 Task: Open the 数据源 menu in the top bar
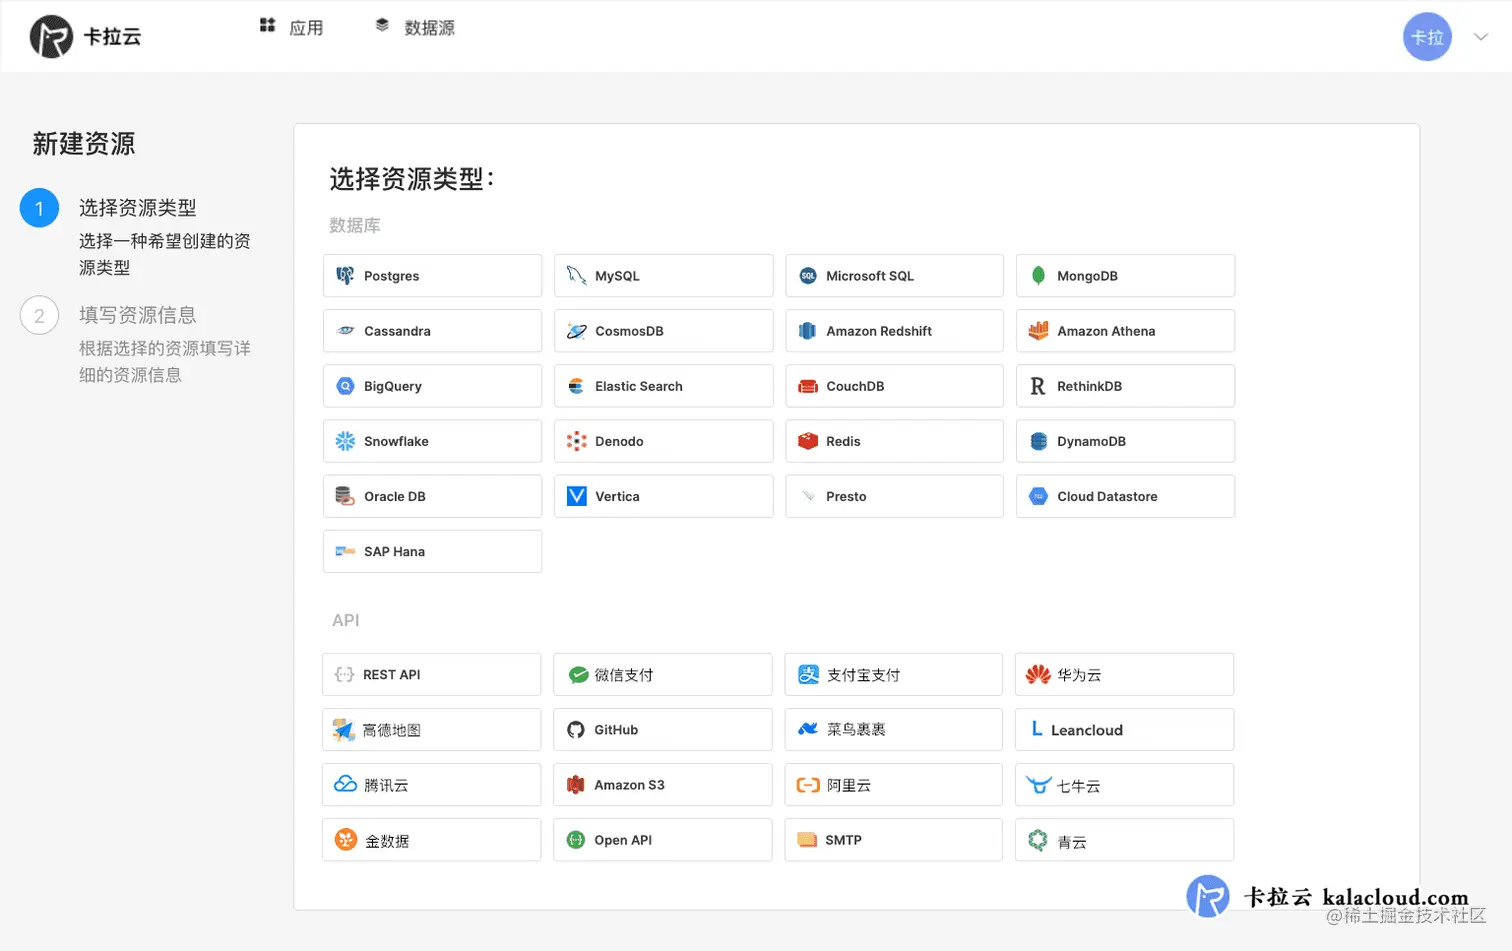coord(415,27)
